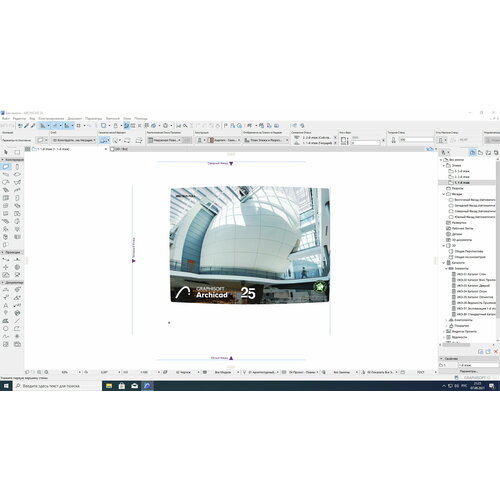
Task: Click the Archicad icon in the taskbar
Action: click(x=147, y=386)
